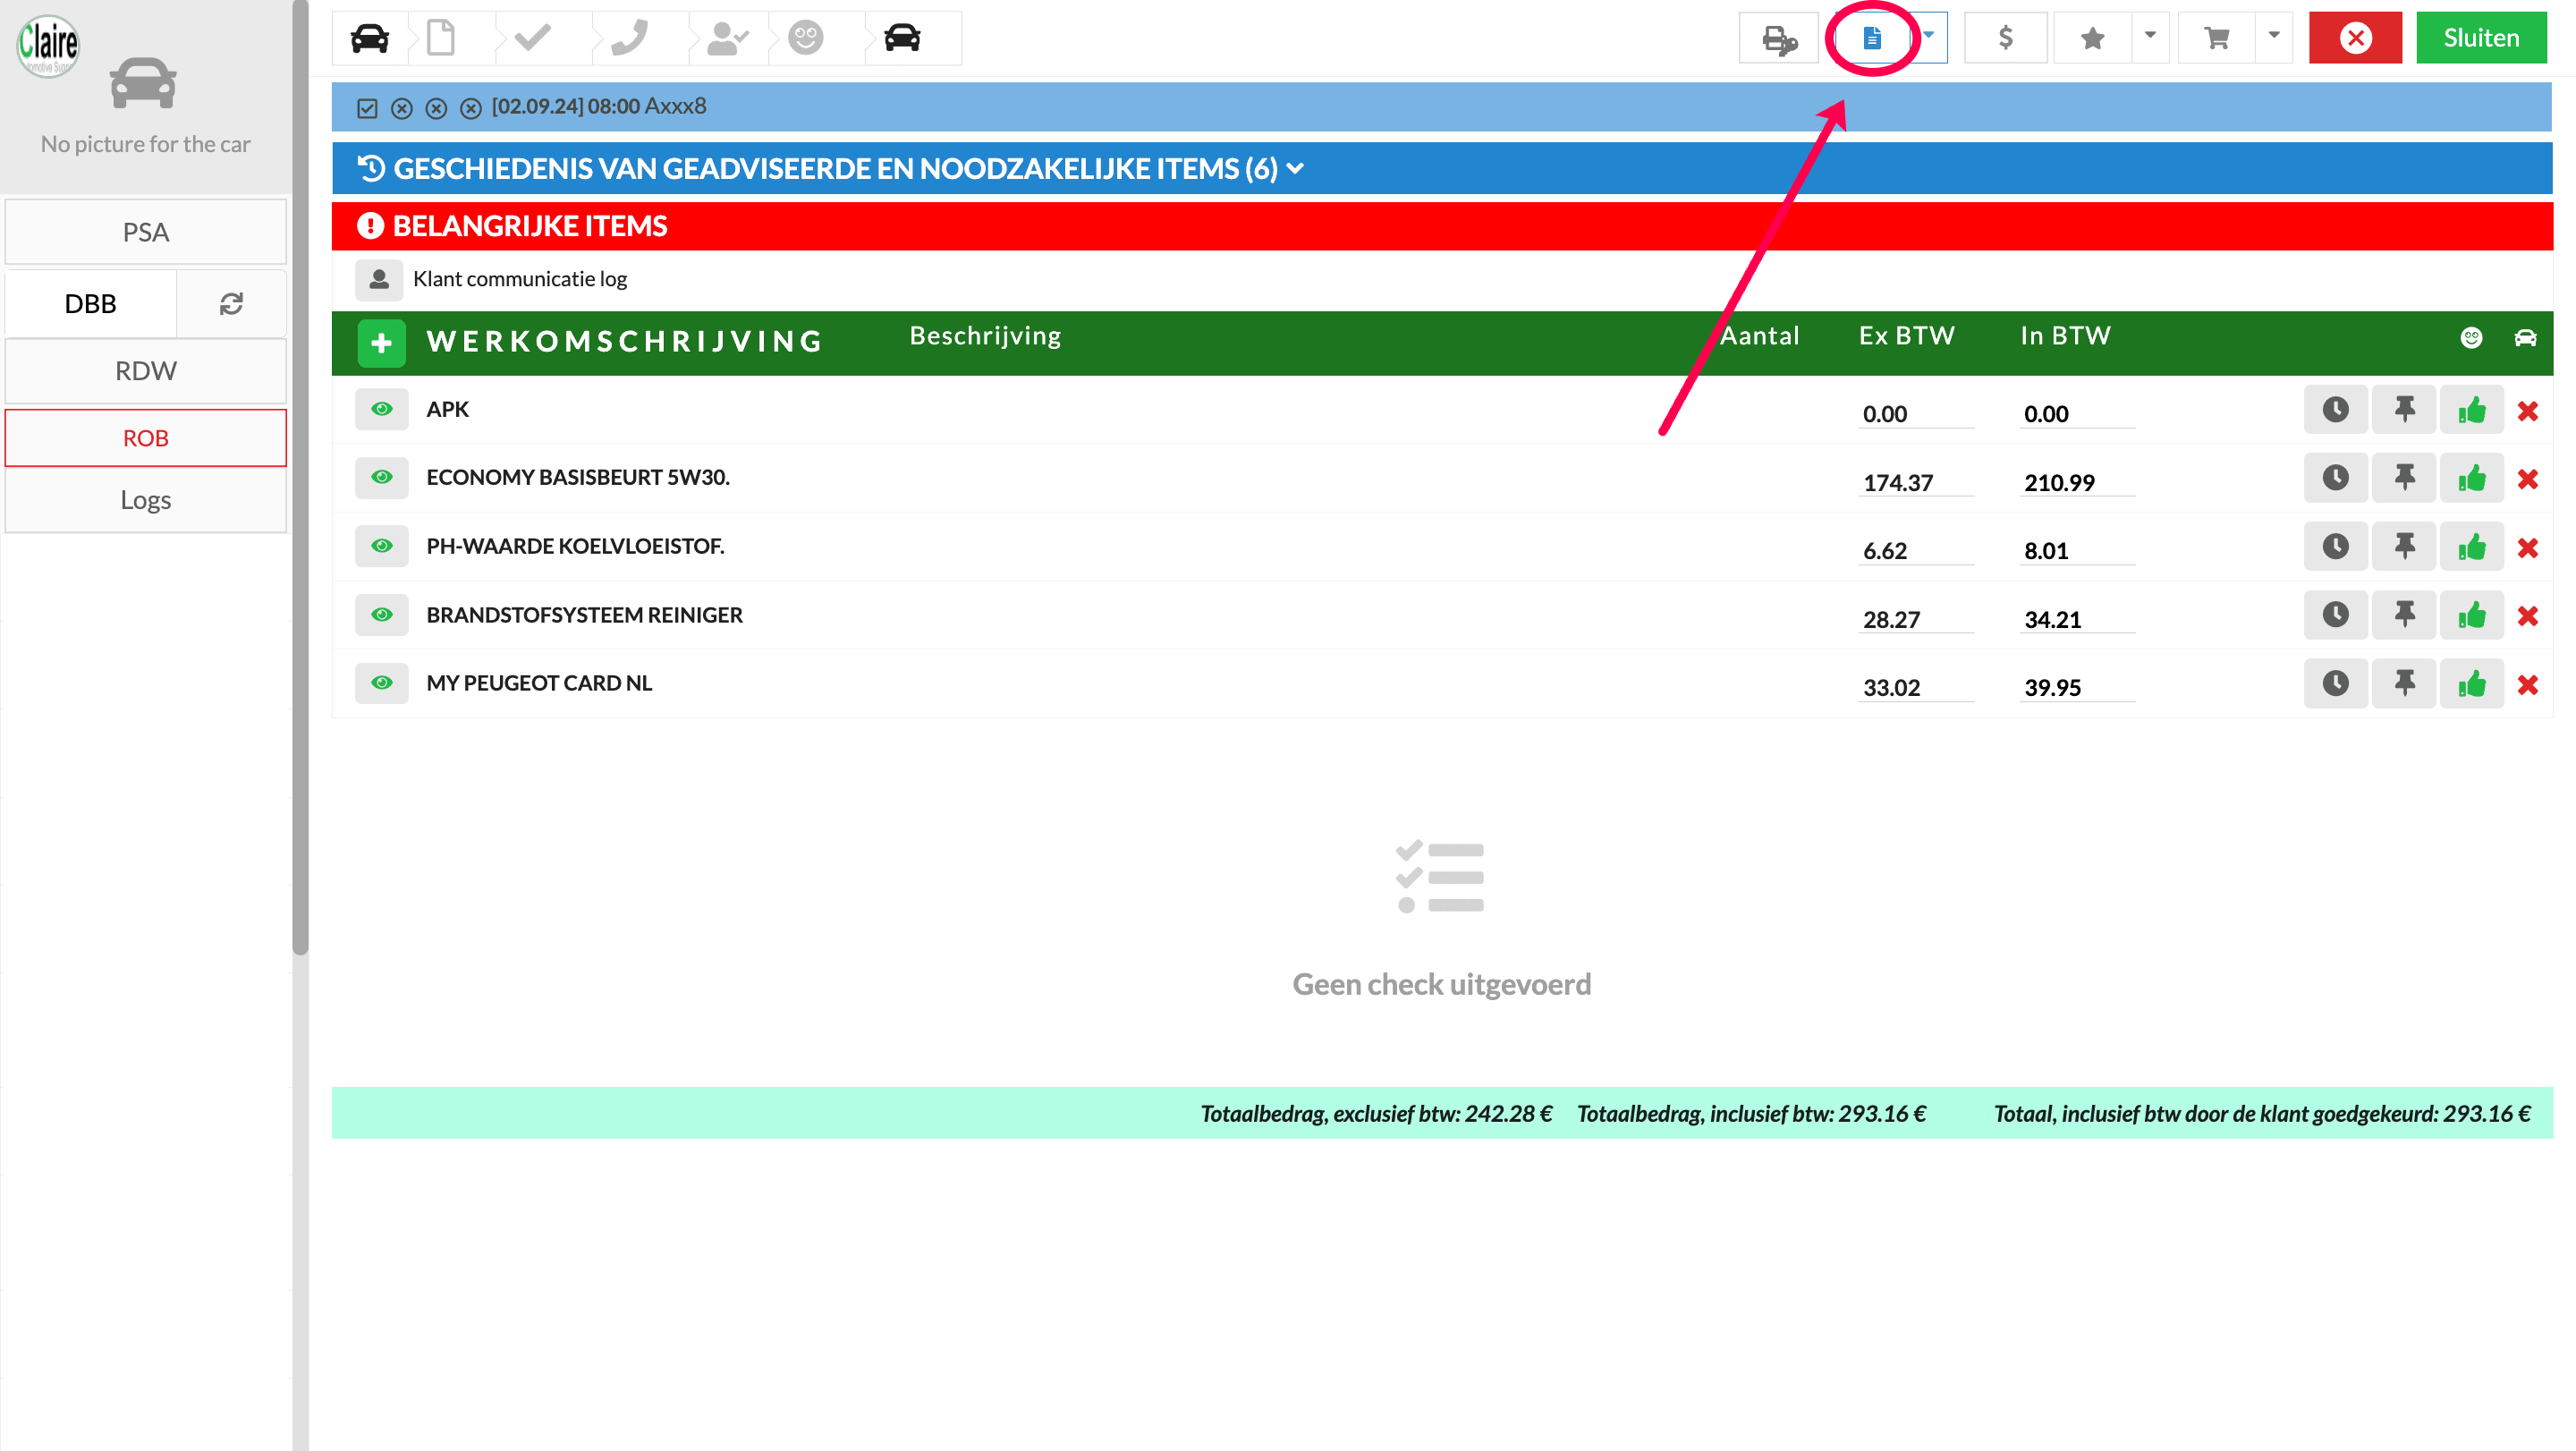Delete Brandstofsysteem Reiniger row with red X
This screenshot has width=2576, height=1451.
pos(2527,616)
